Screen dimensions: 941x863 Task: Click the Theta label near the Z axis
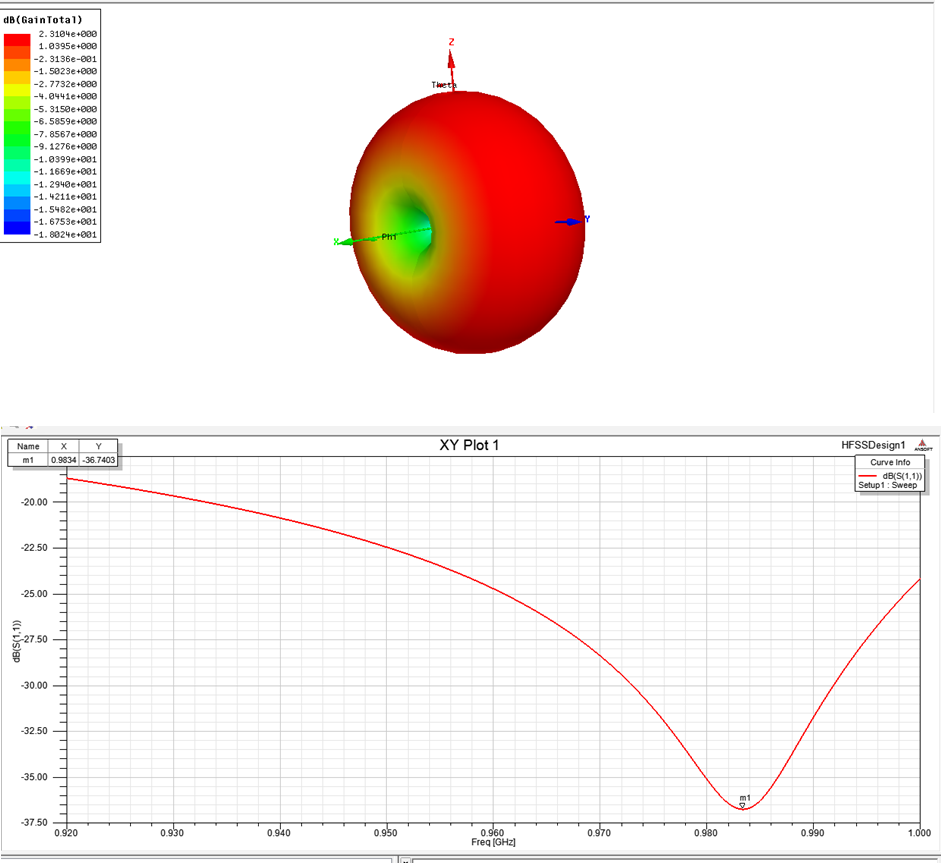(x=444, y=85)
